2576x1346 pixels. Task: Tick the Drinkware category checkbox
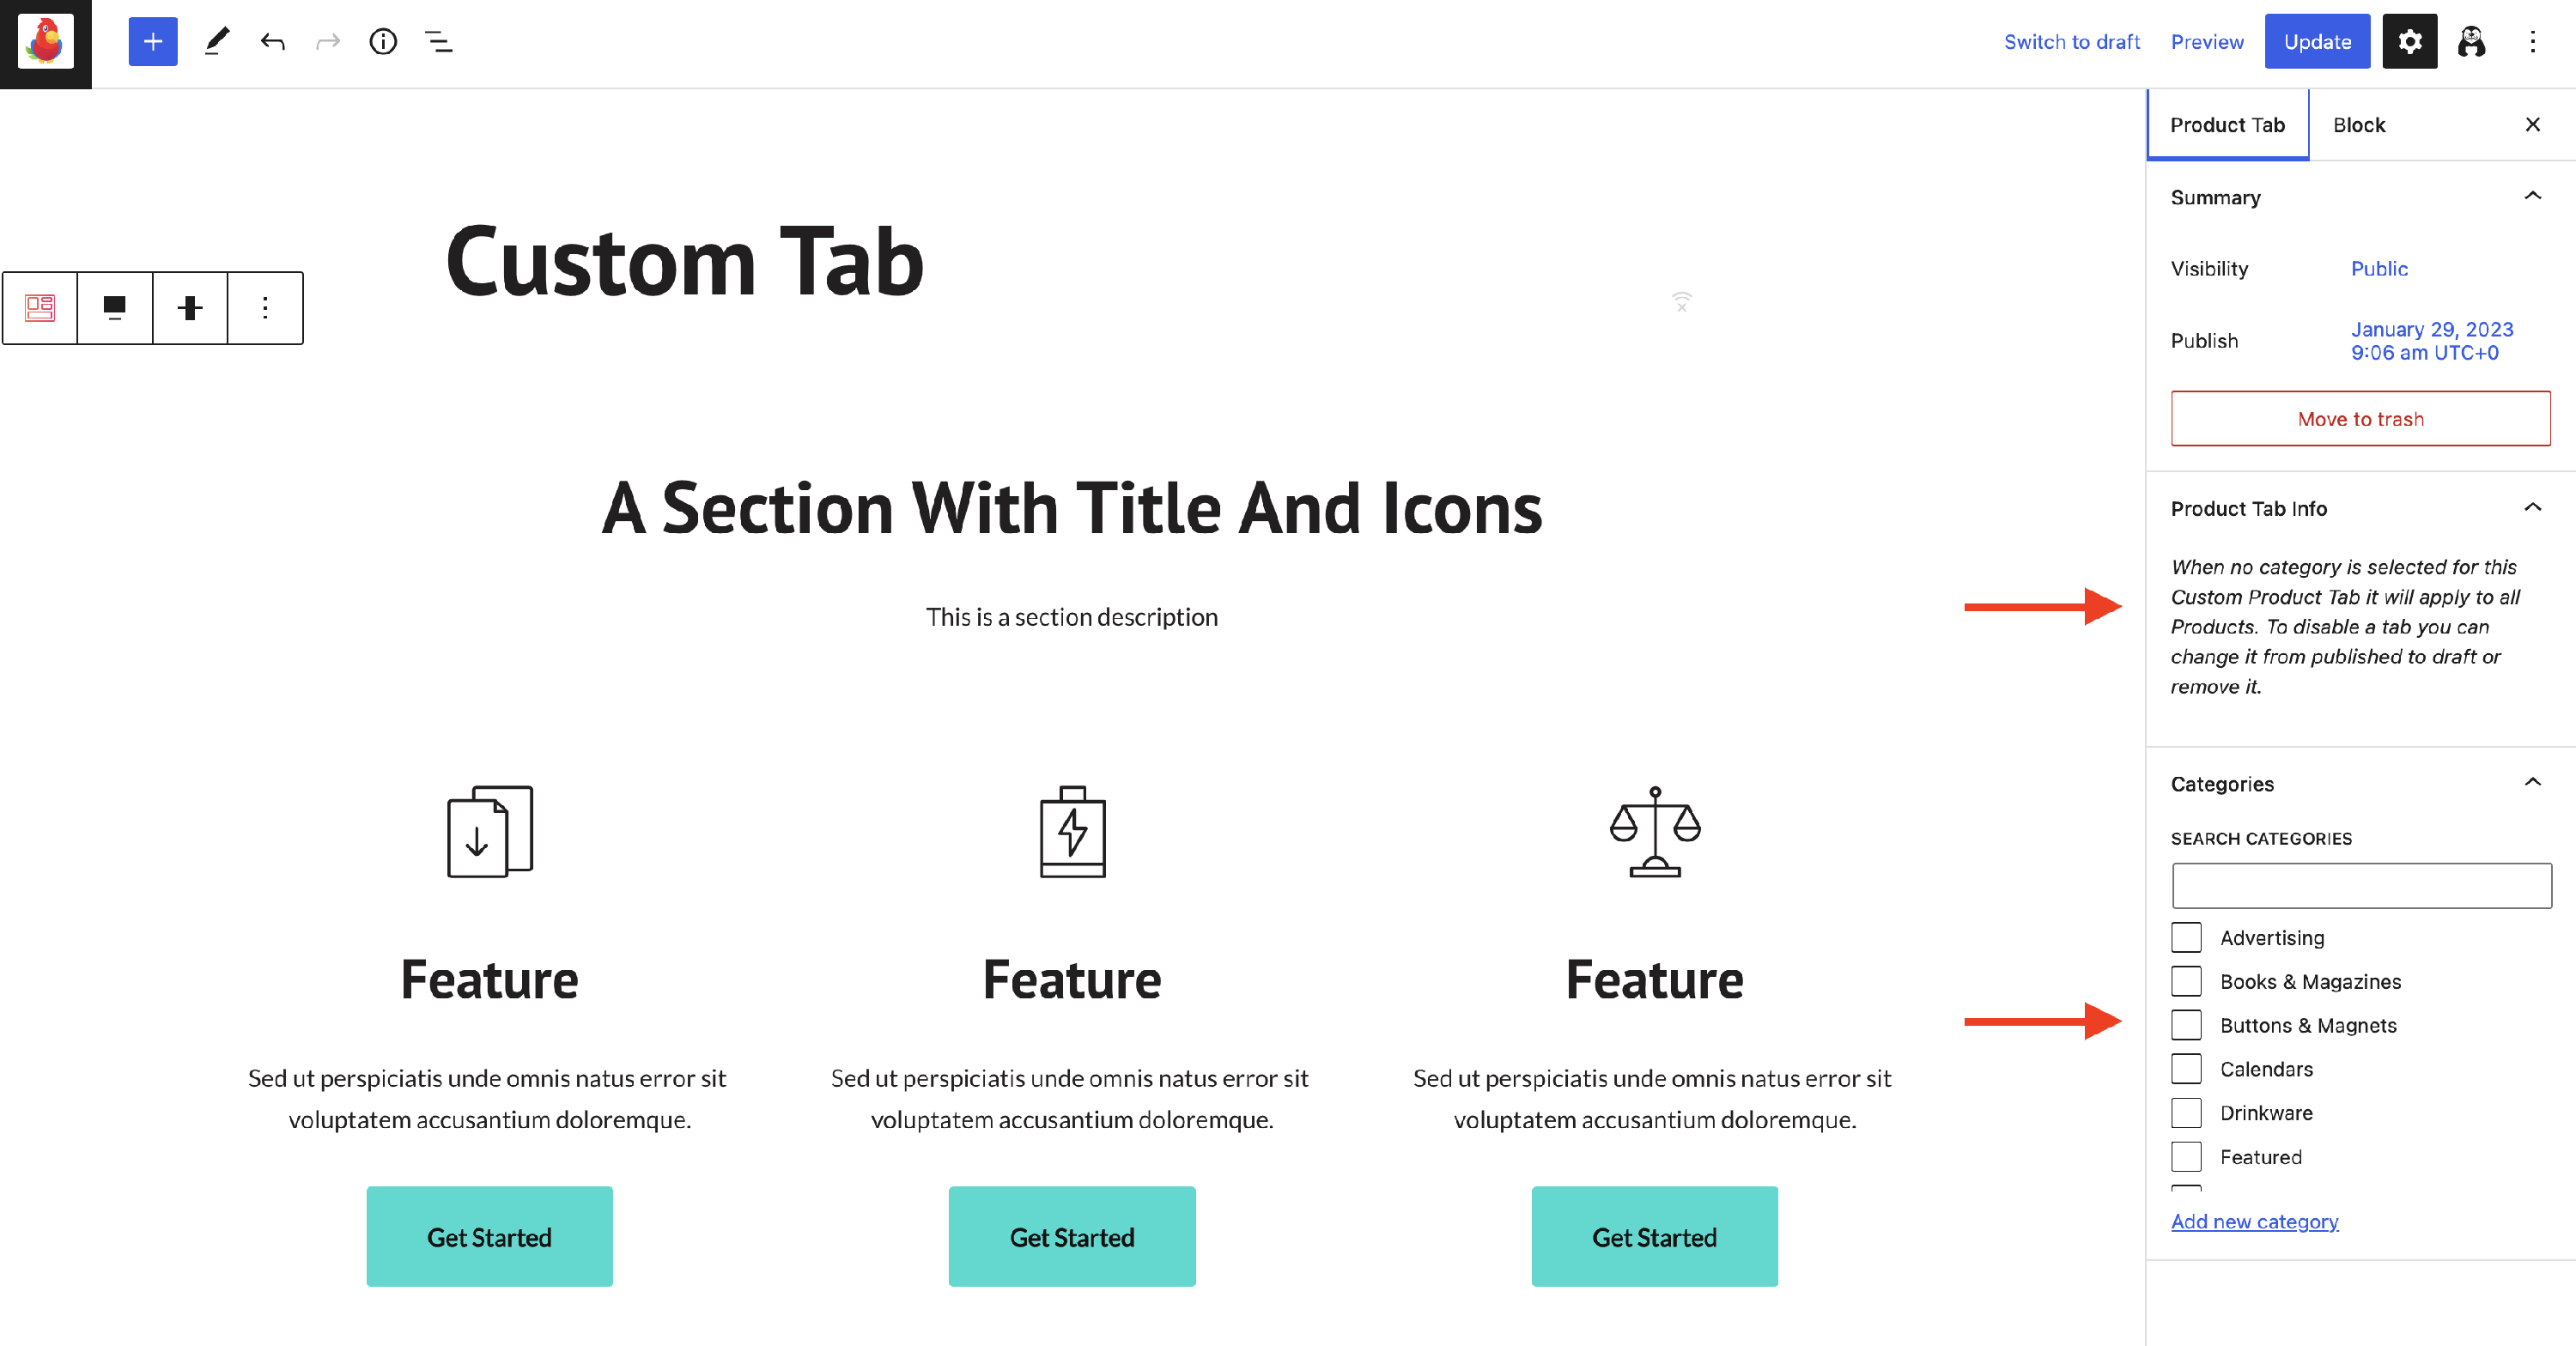coord(2186,1113)
